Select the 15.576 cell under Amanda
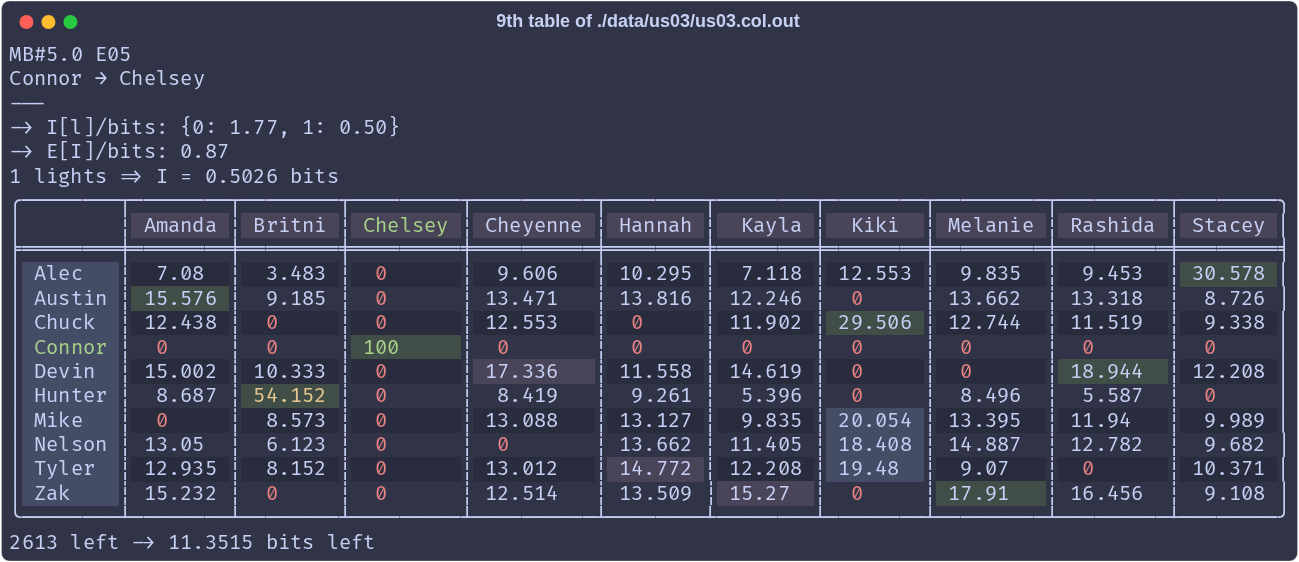This screenshot has width=1299, height=562. 180,298
